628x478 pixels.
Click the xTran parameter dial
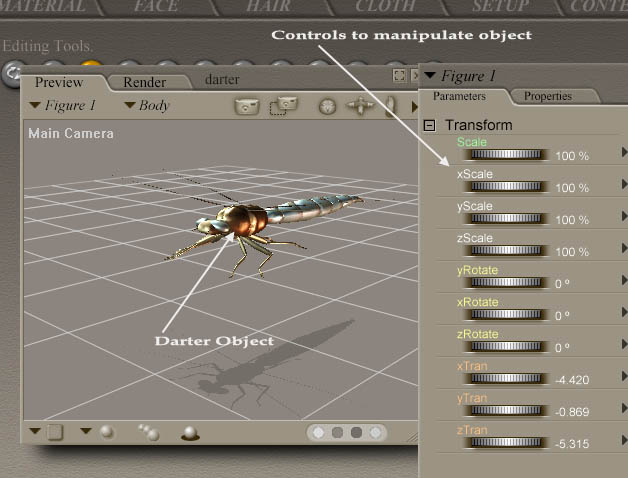point(506,379)
